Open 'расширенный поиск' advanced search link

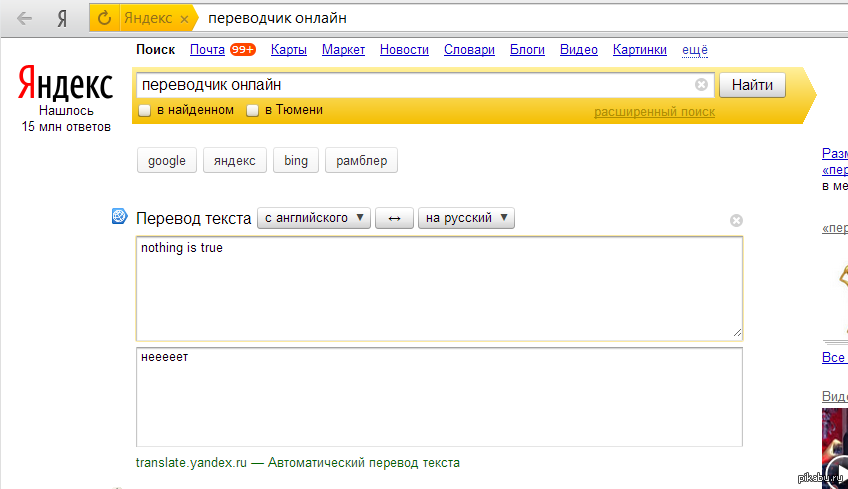[x=654, y=112]
